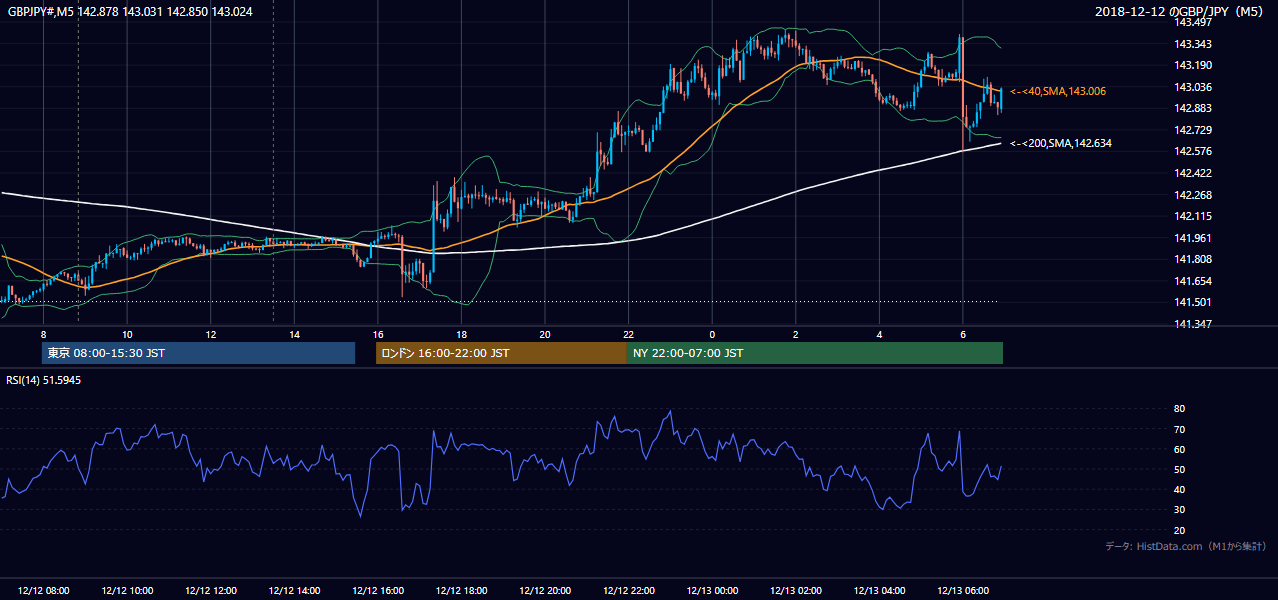The height and width of the screenshot is (600, 1278).
Task: Click hour label 12 under price chart
Action: (210, 334)
